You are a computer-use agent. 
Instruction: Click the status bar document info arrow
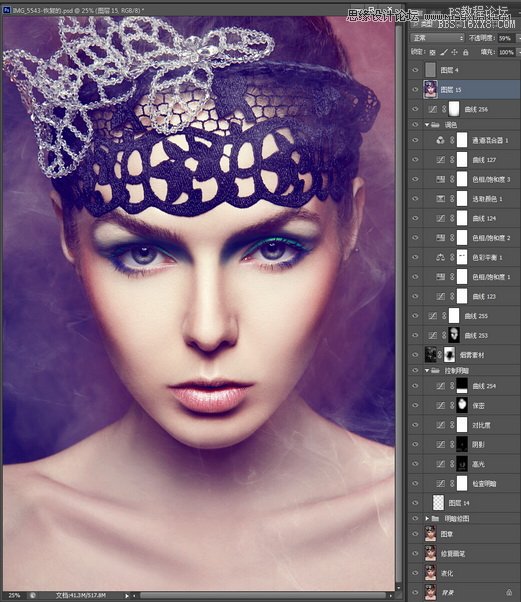(127, 595)
